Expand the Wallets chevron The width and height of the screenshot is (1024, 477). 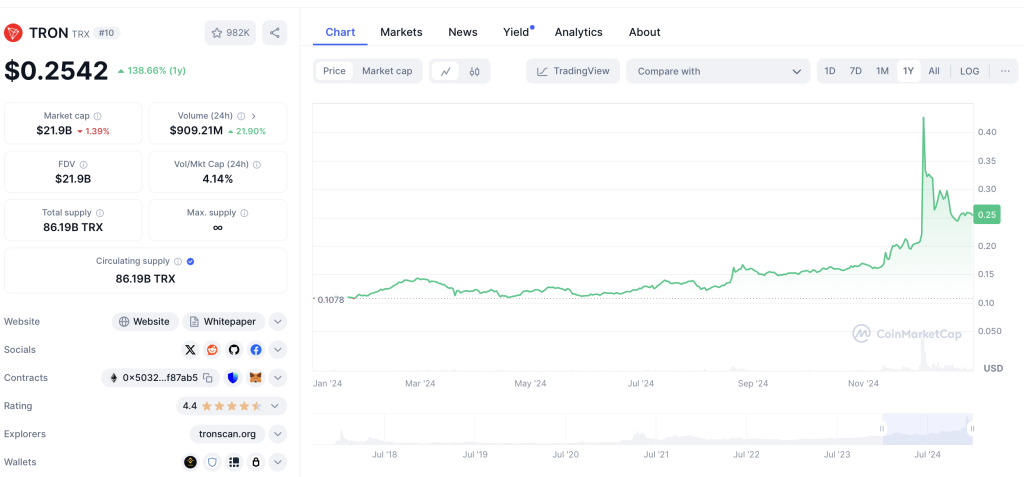tap(278, 462)
